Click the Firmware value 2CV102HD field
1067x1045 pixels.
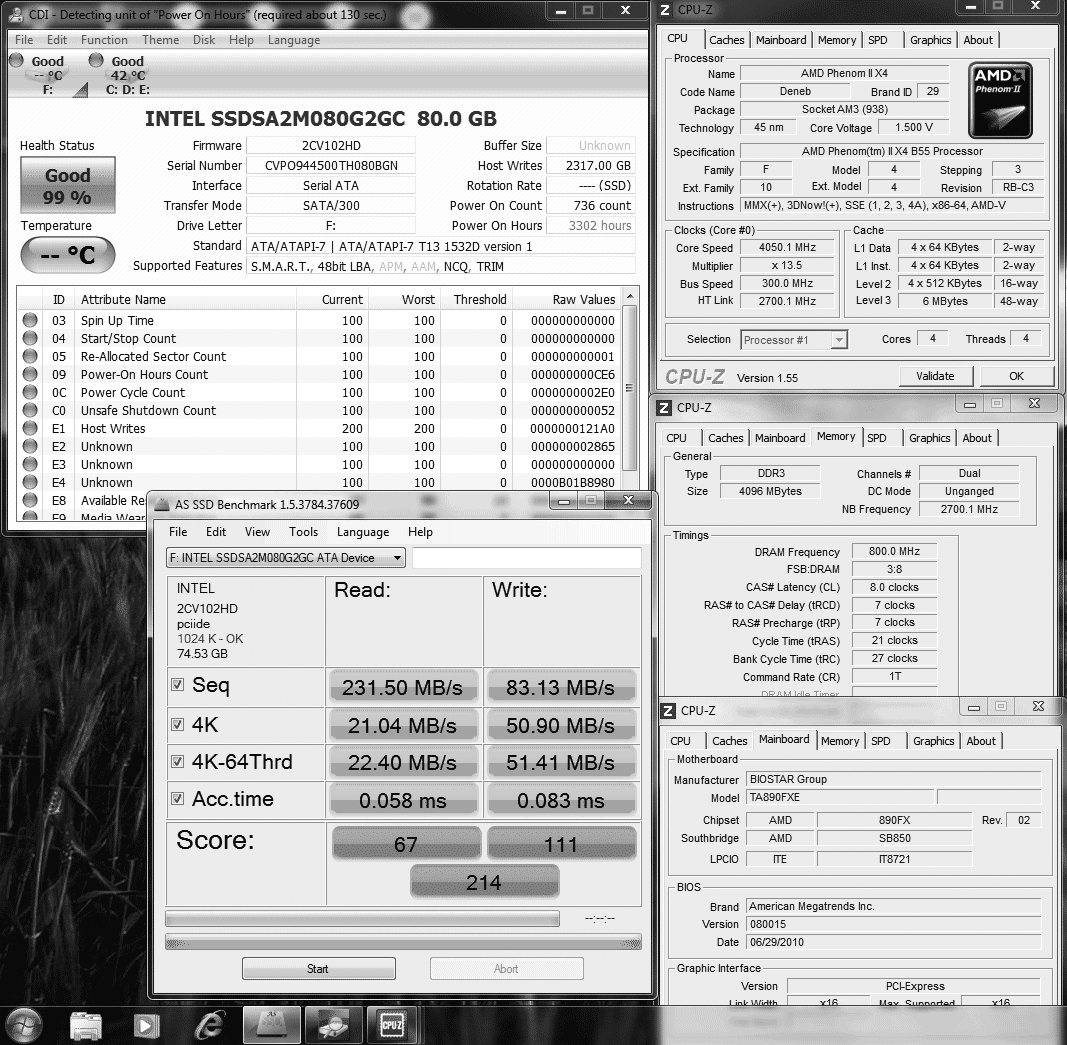331,146
